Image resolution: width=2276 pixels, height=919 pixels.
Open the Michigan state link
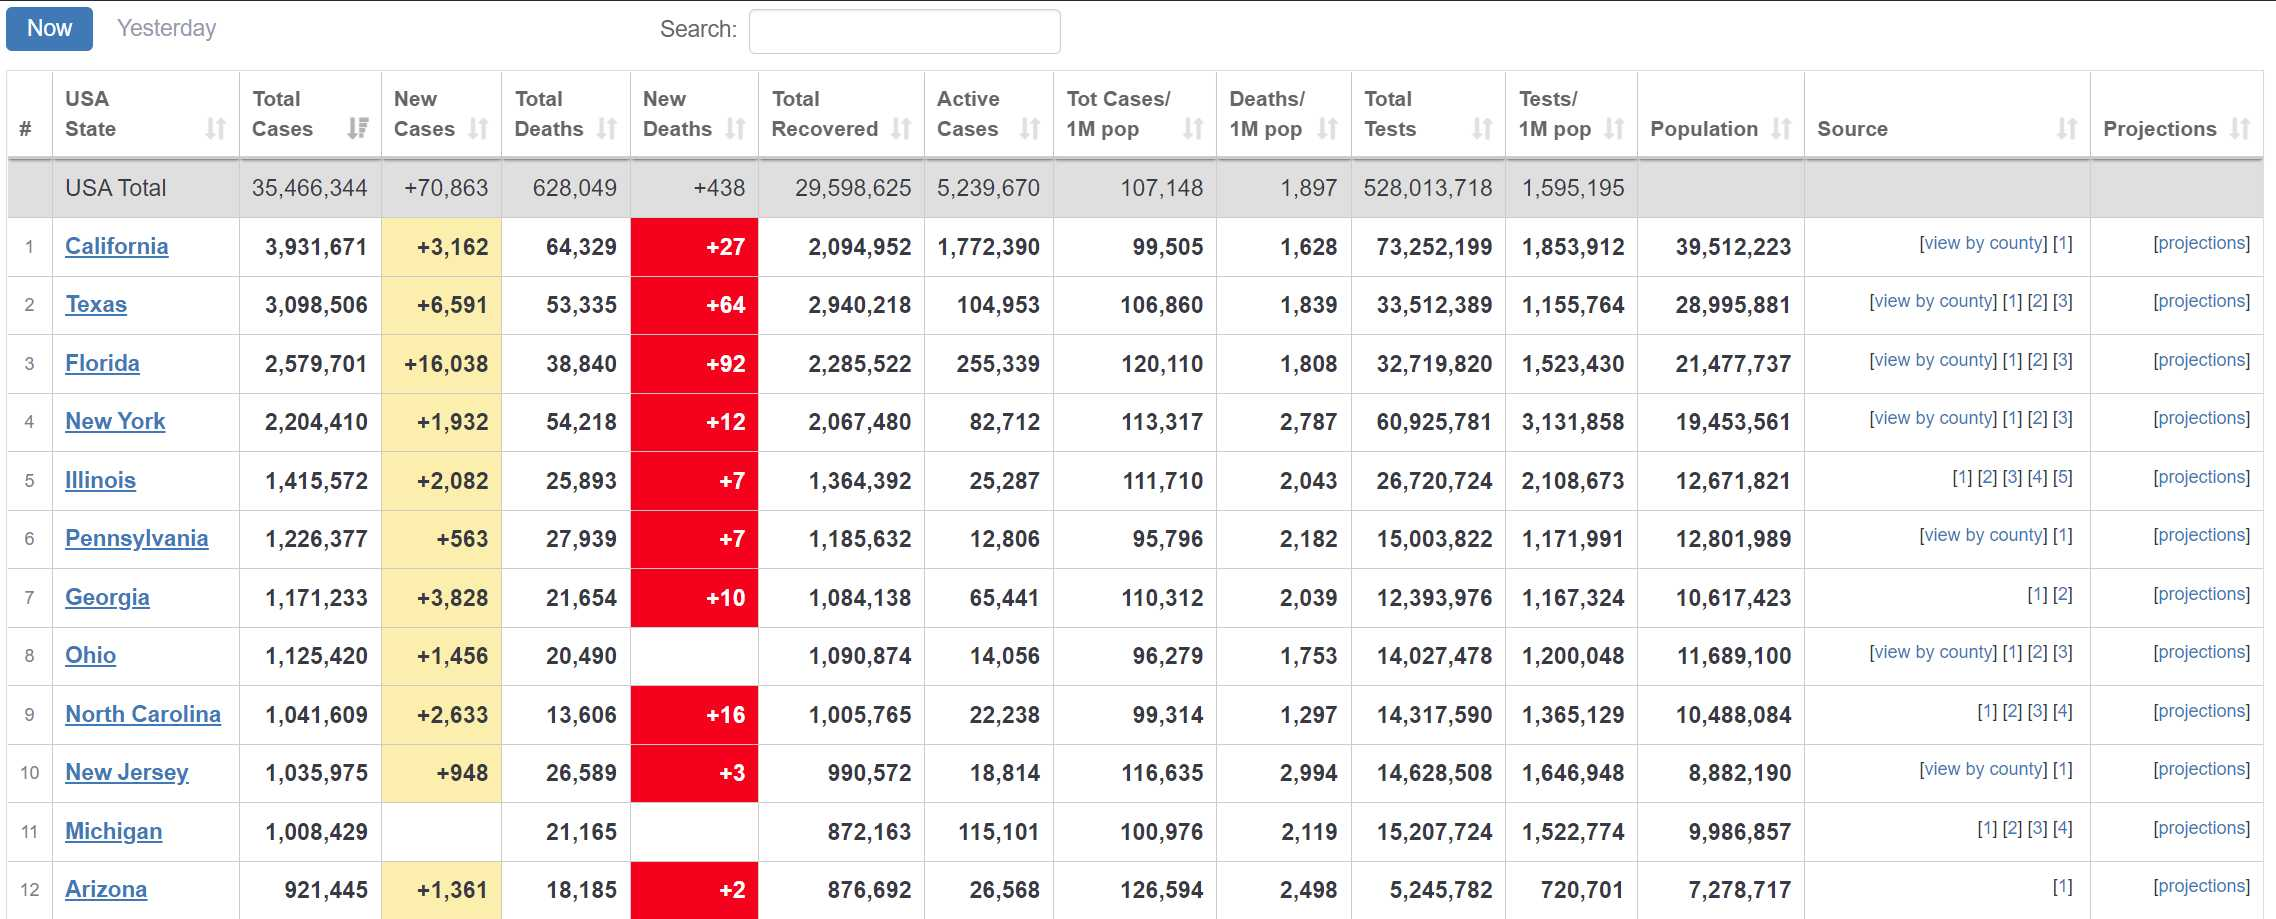coord(113,831)
